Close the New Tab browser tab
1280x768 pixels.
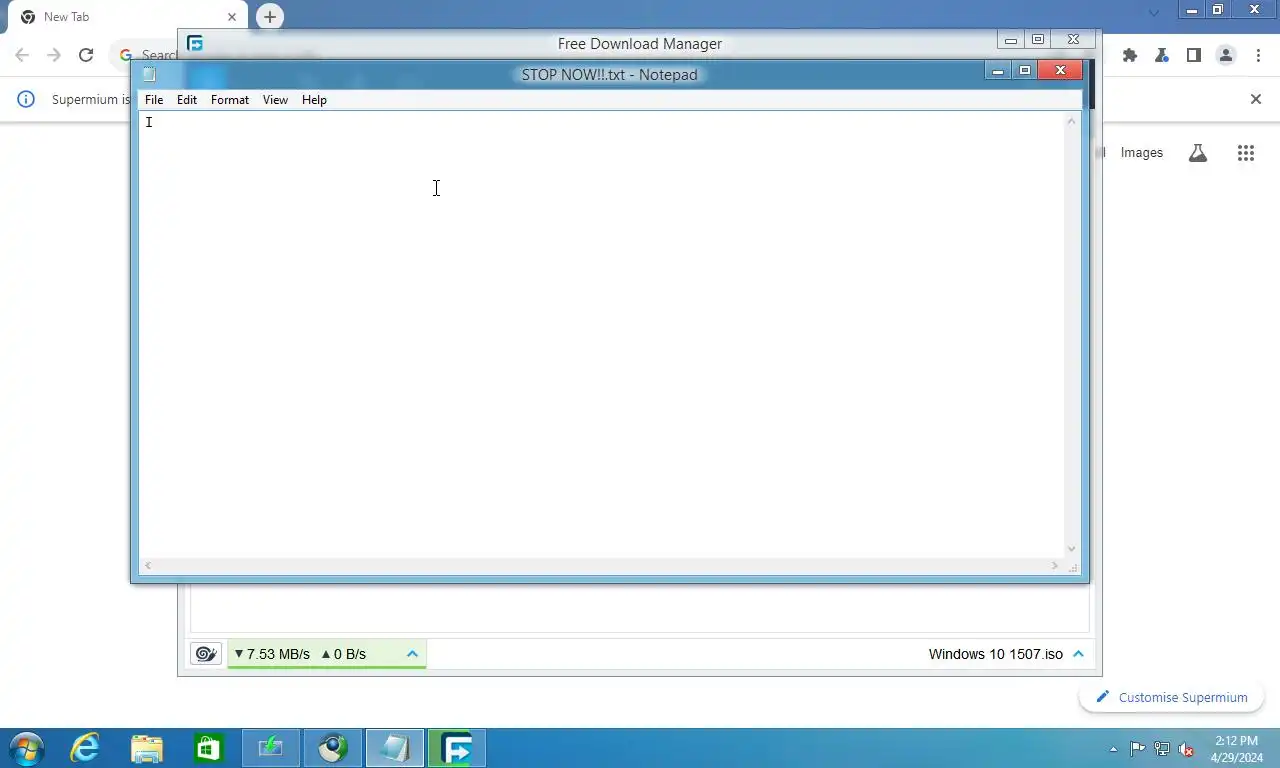[232, 17]
